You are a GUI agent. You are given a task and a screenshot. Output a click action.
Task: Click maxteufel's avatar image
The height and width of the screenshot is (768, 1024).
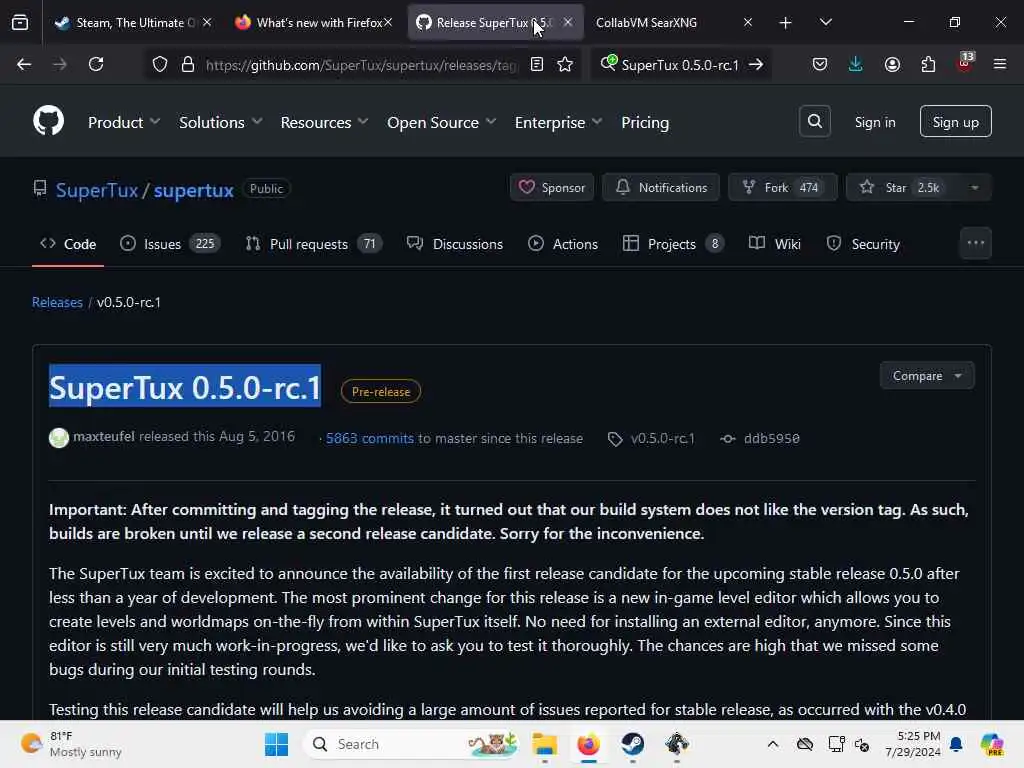click(x=59, y=438)
